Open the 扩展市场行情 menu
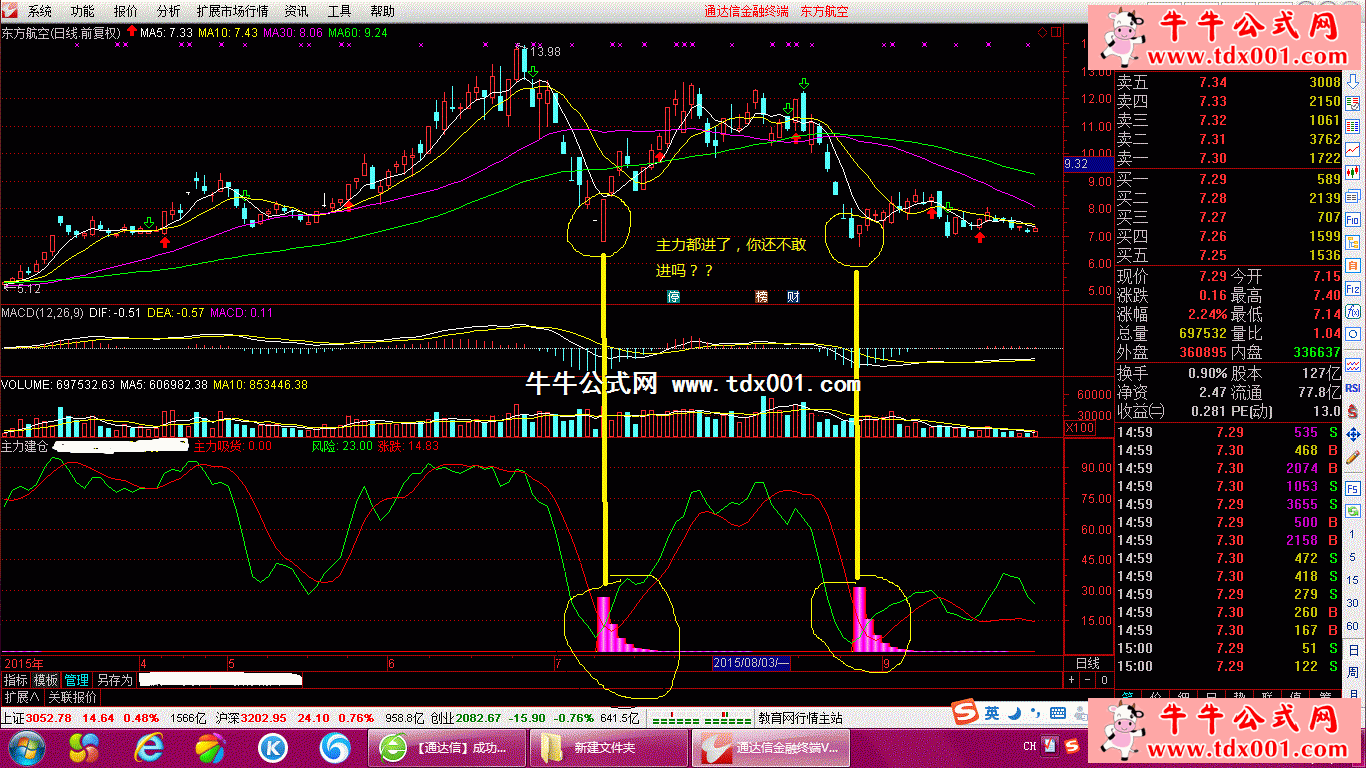This screenshot has width=1366, height=768. point(232,11)
